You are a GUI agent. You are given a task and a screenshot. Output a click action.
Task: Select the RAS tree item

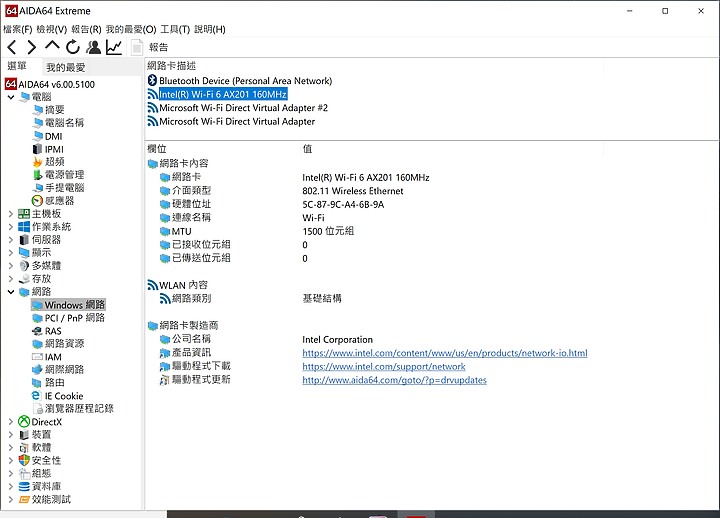click(47, 331)
